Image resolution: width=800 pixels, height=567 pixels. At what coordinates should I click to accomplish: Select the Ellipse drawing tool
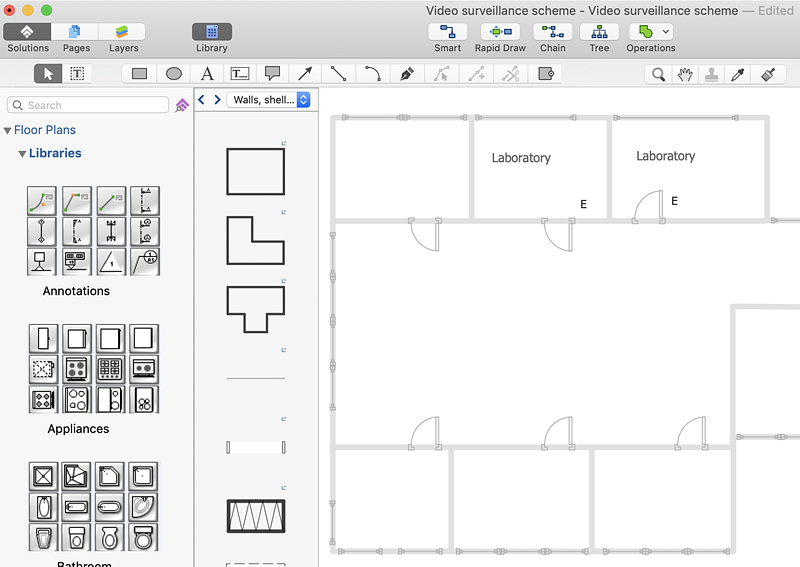coord(173,74)
